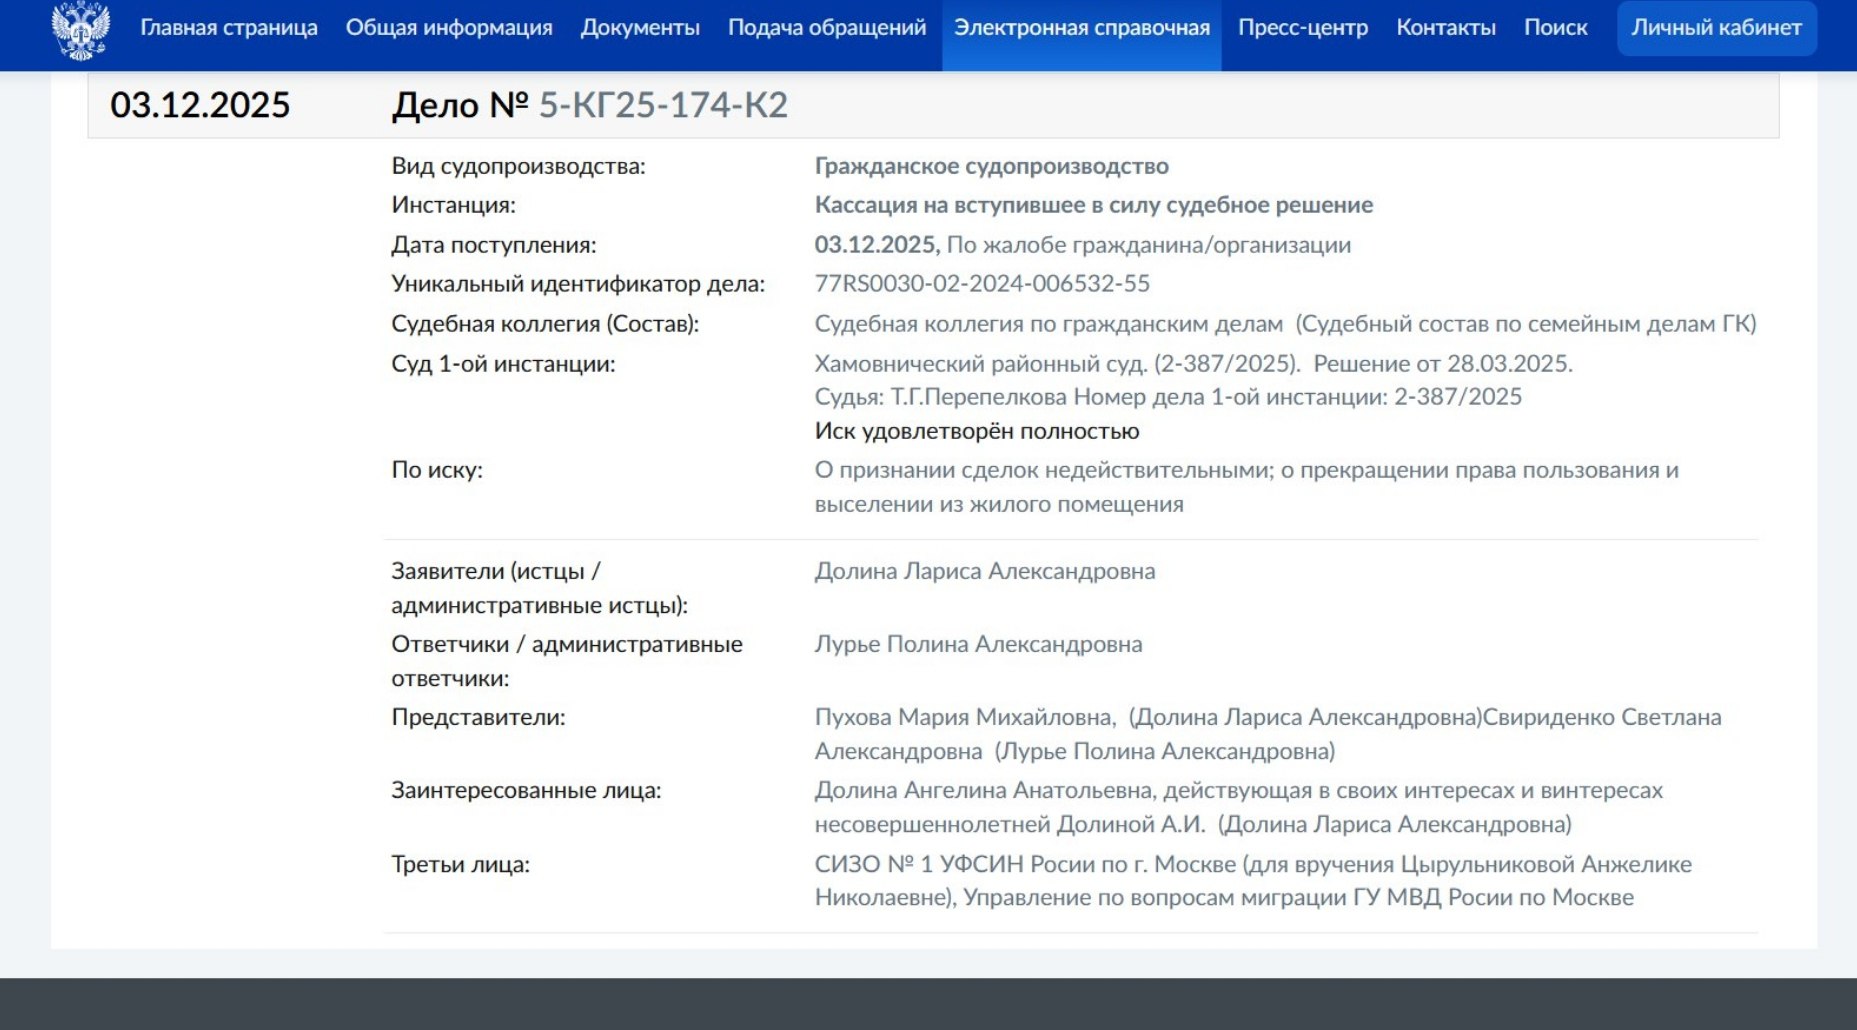This screenshot has width=1857, height=1030.
Task: Switch to the Электронная справочная tab
Action: 1081,28
